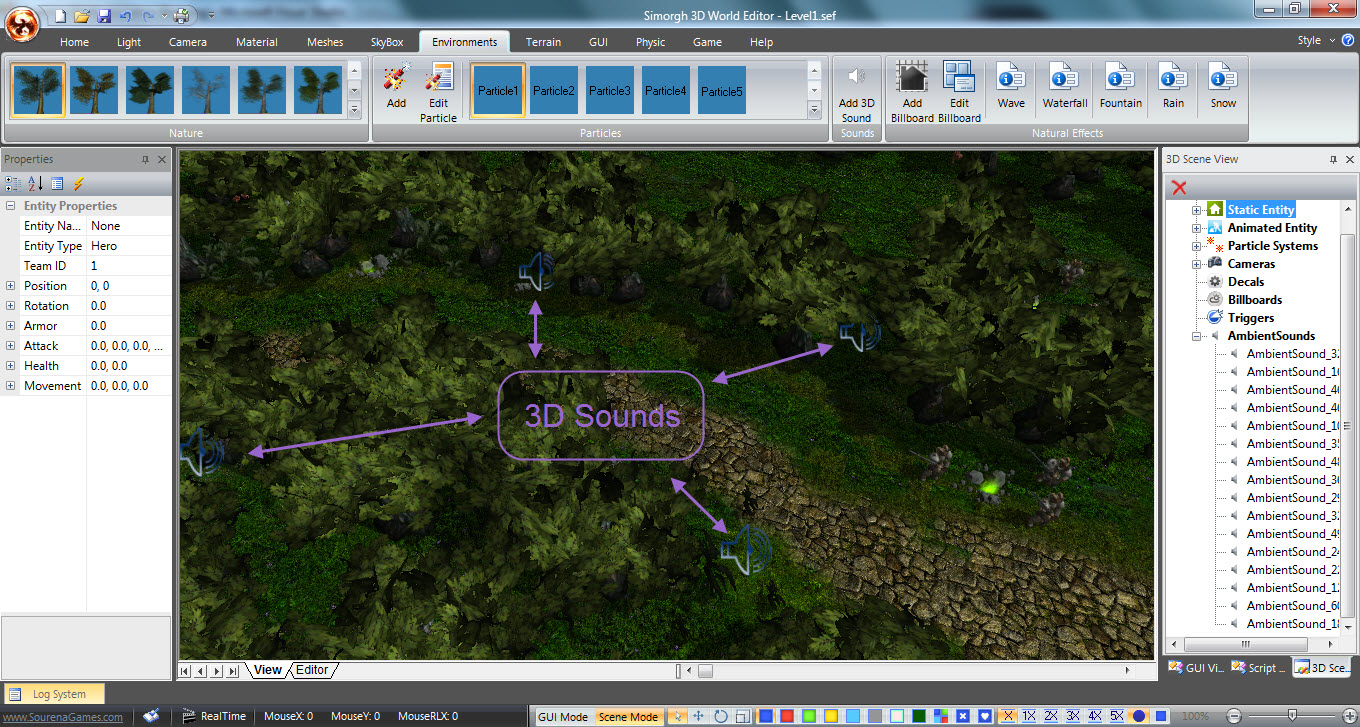Save the level with the floppy disk icon
This screenshot has height=727, width=1360.
tap(103, 15)
